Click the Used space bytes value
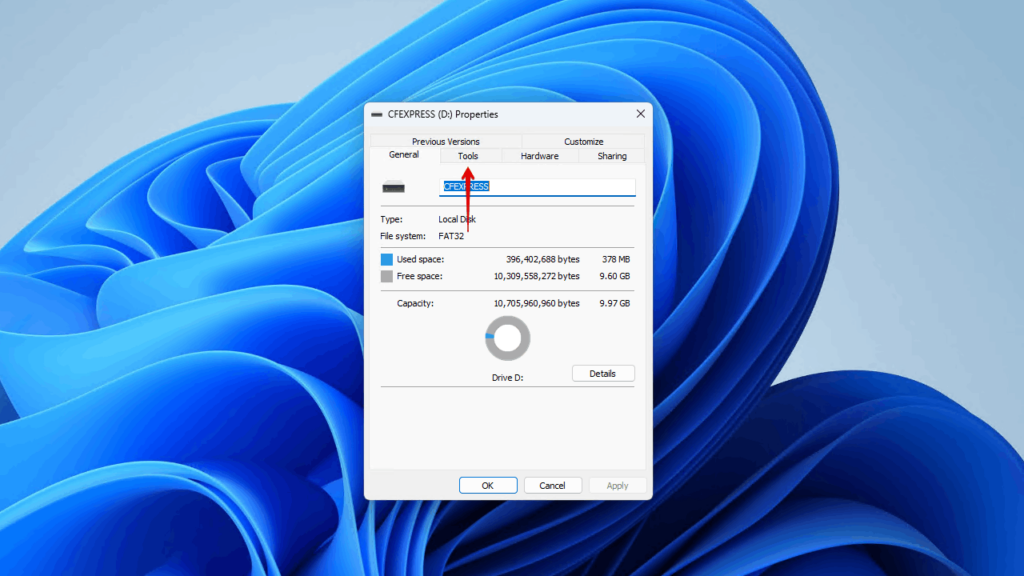Viewport: 1024px width, 576px height. 542,259
